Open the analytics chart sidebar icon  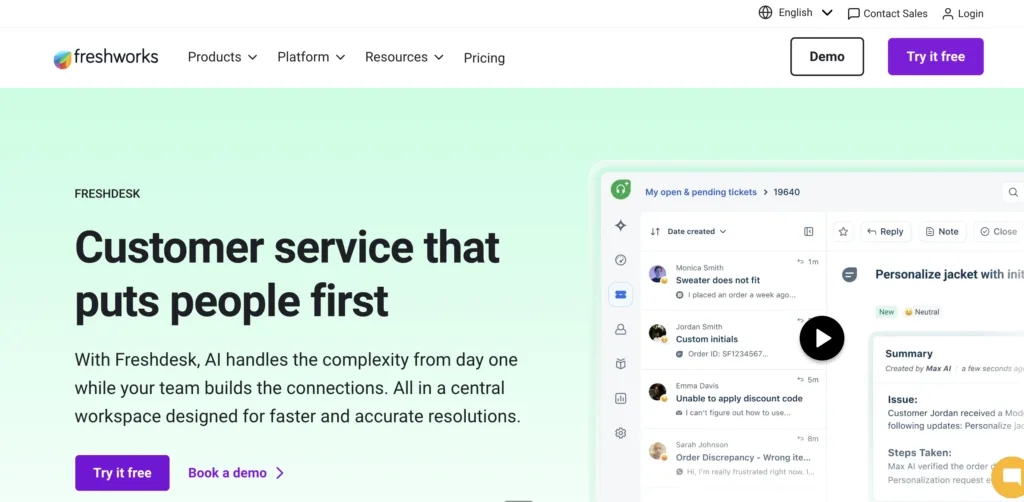coord(620,398)
